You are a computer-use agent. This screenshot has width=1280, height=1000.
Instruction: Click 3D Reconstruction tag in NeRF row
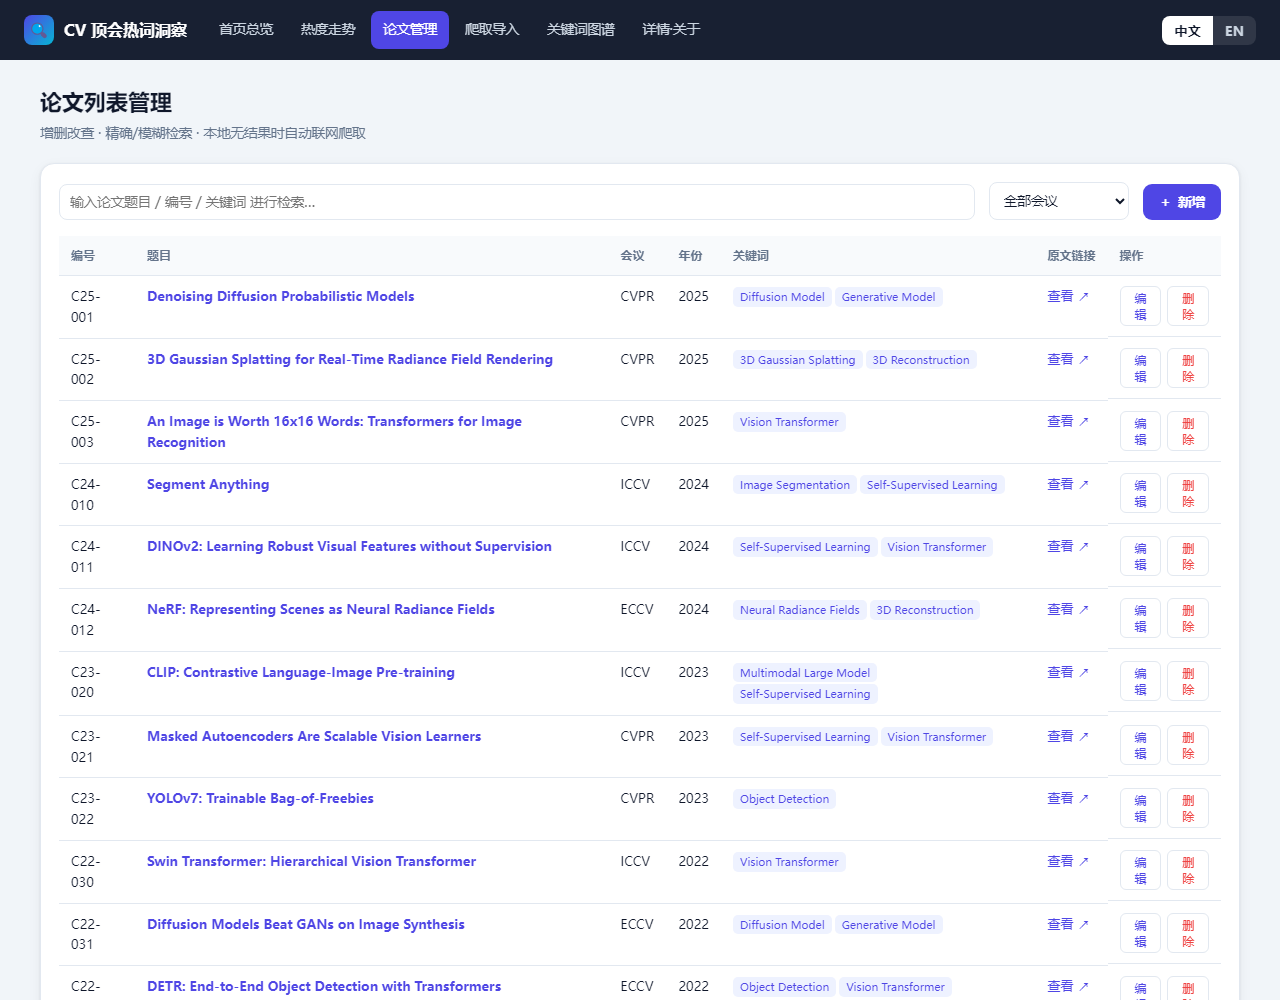(x=925, y=610)
